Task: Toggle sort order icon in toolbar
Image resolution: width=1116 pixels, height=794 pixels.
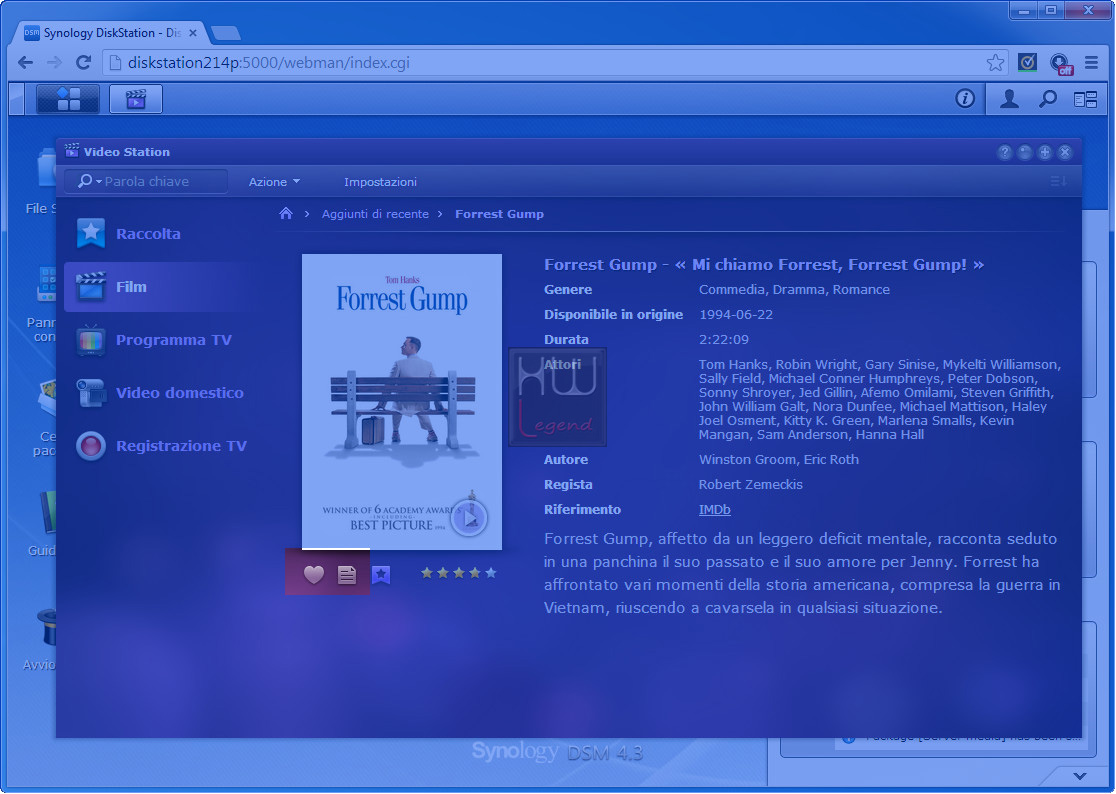Action: (1058, 182)
